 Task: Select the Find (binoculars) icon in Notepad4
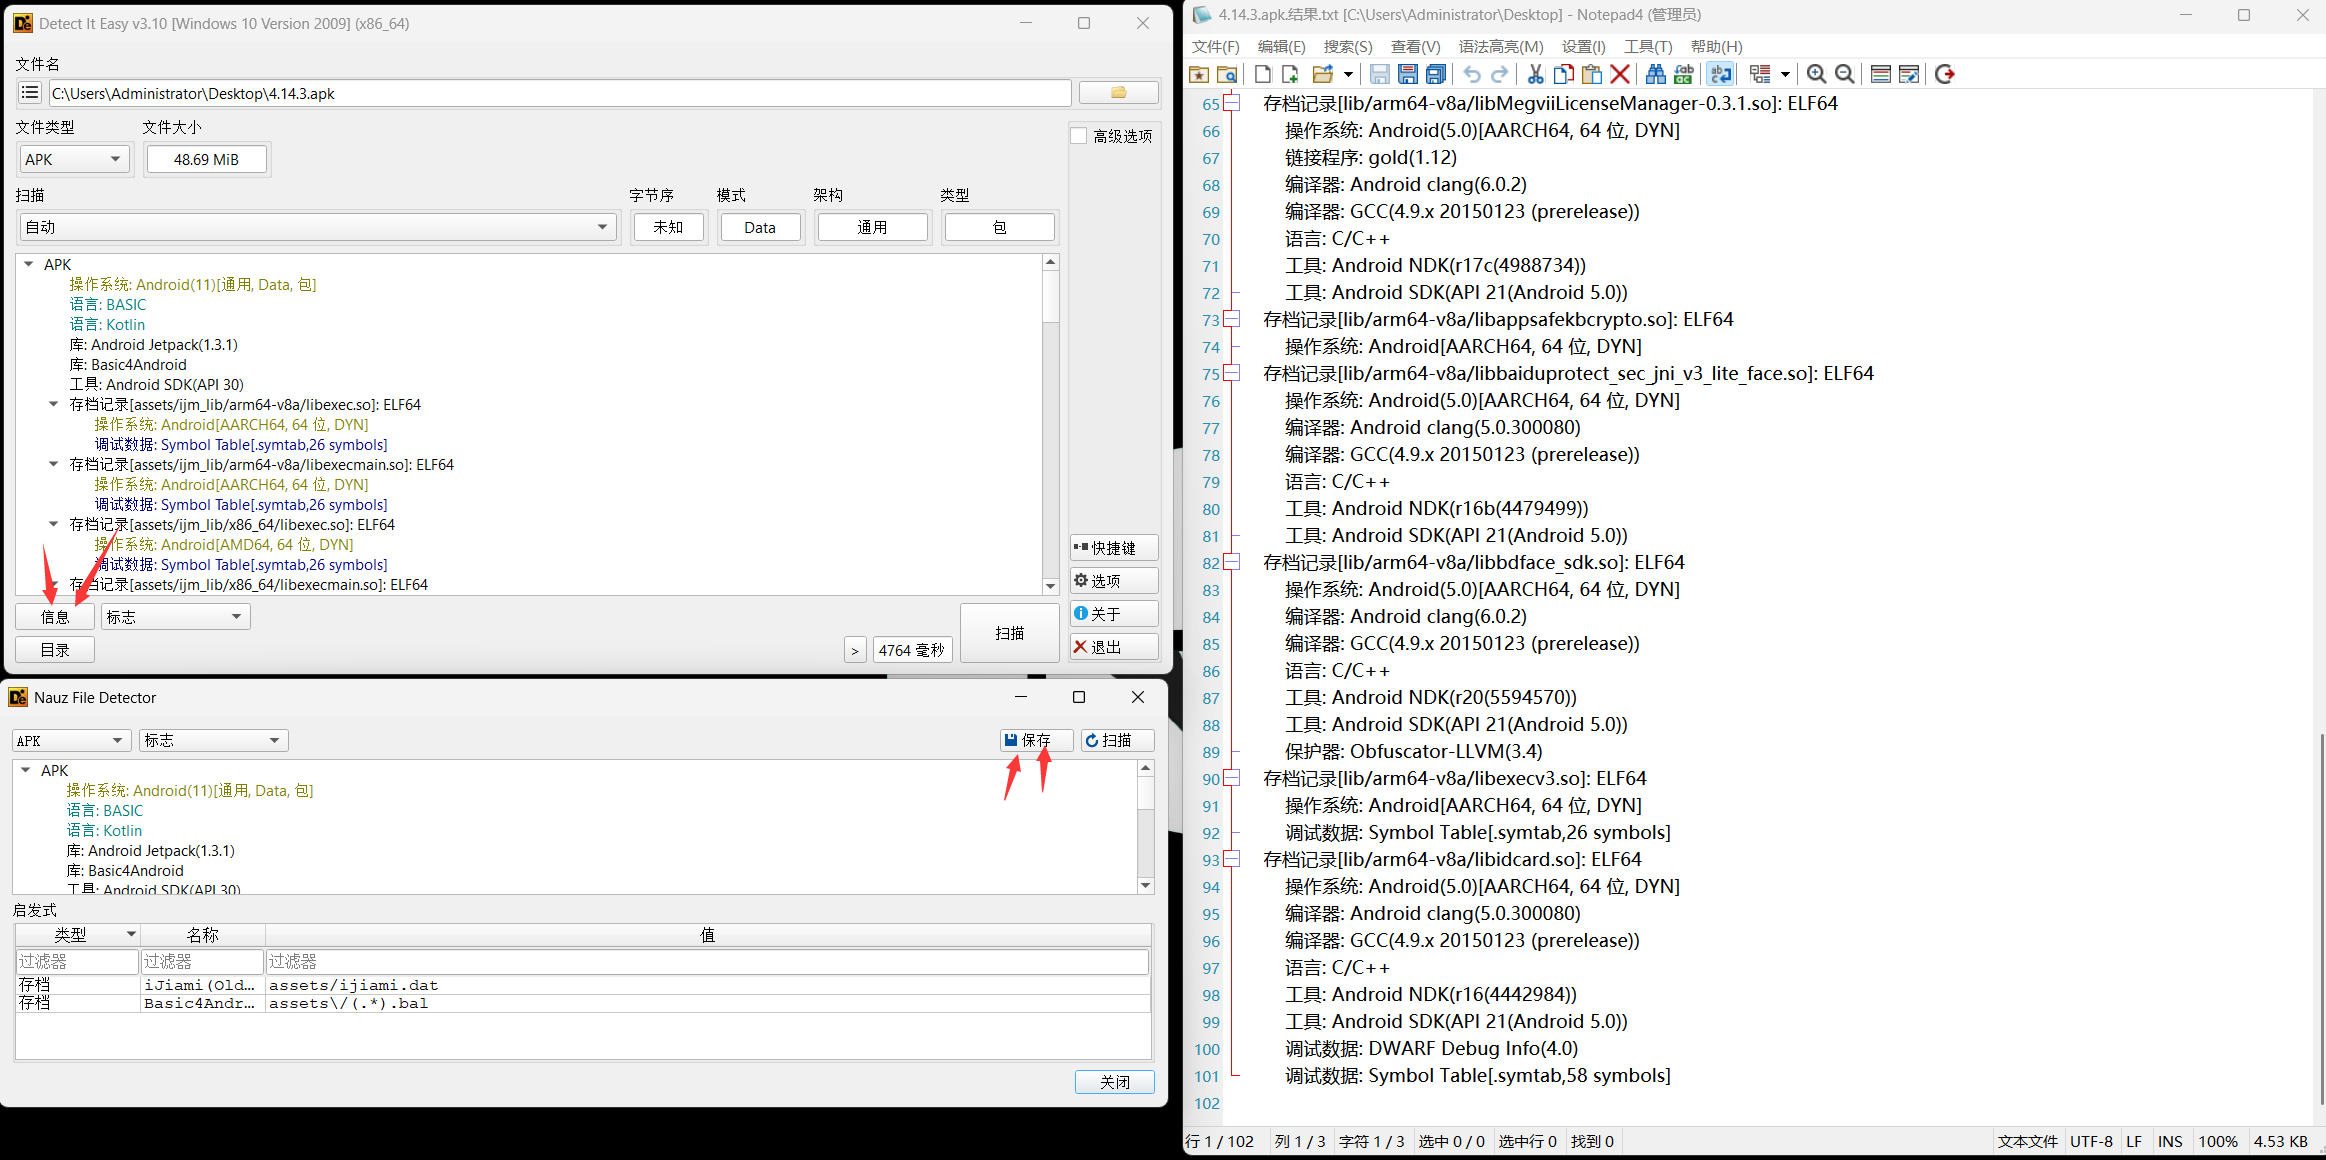pos(1655,74)
